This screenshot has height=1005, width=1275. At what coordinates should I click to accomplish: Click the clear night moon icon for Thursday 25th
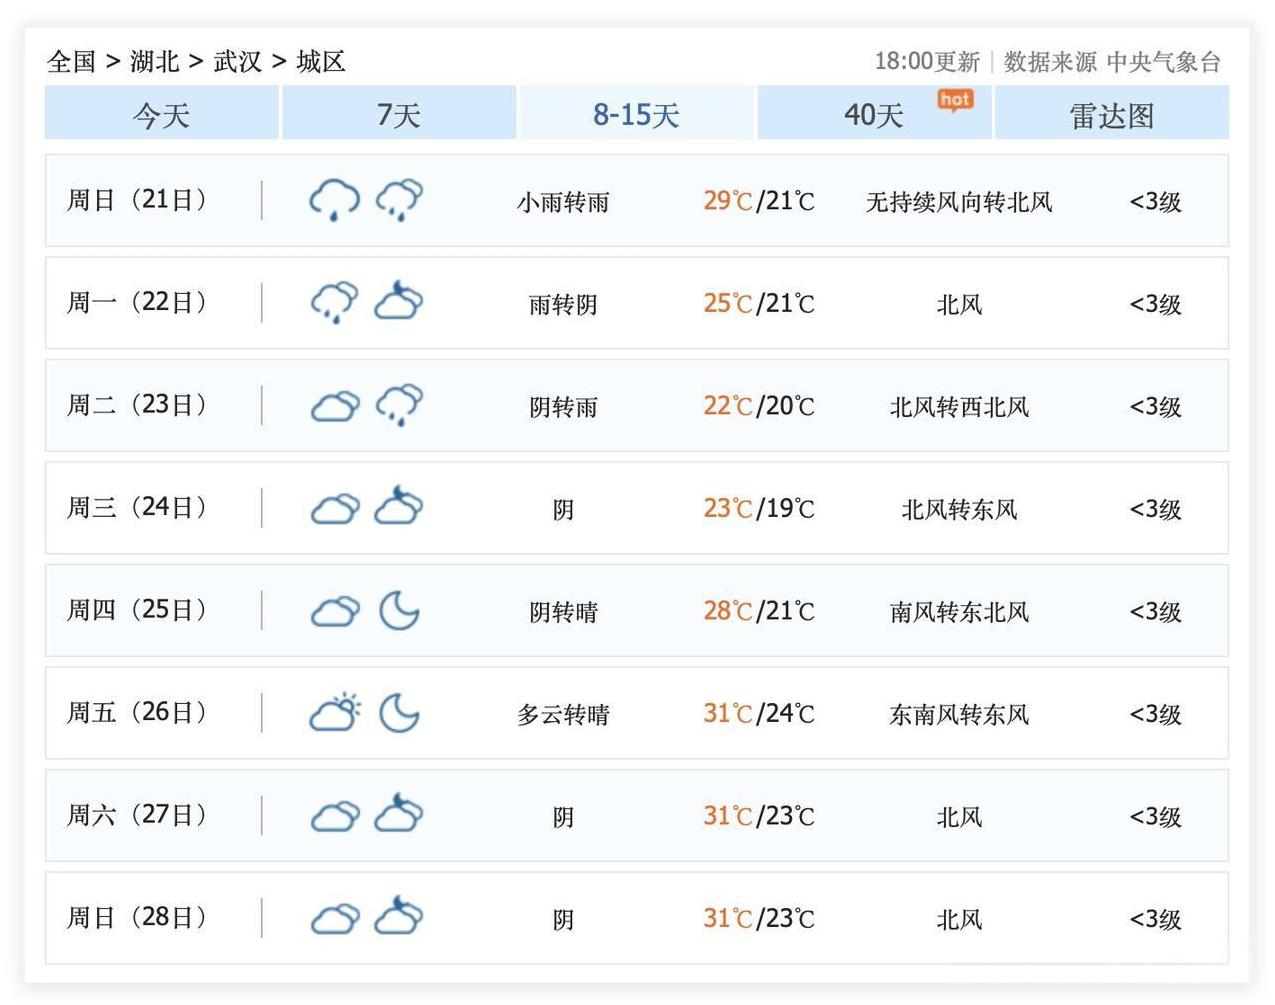[398, 610]
